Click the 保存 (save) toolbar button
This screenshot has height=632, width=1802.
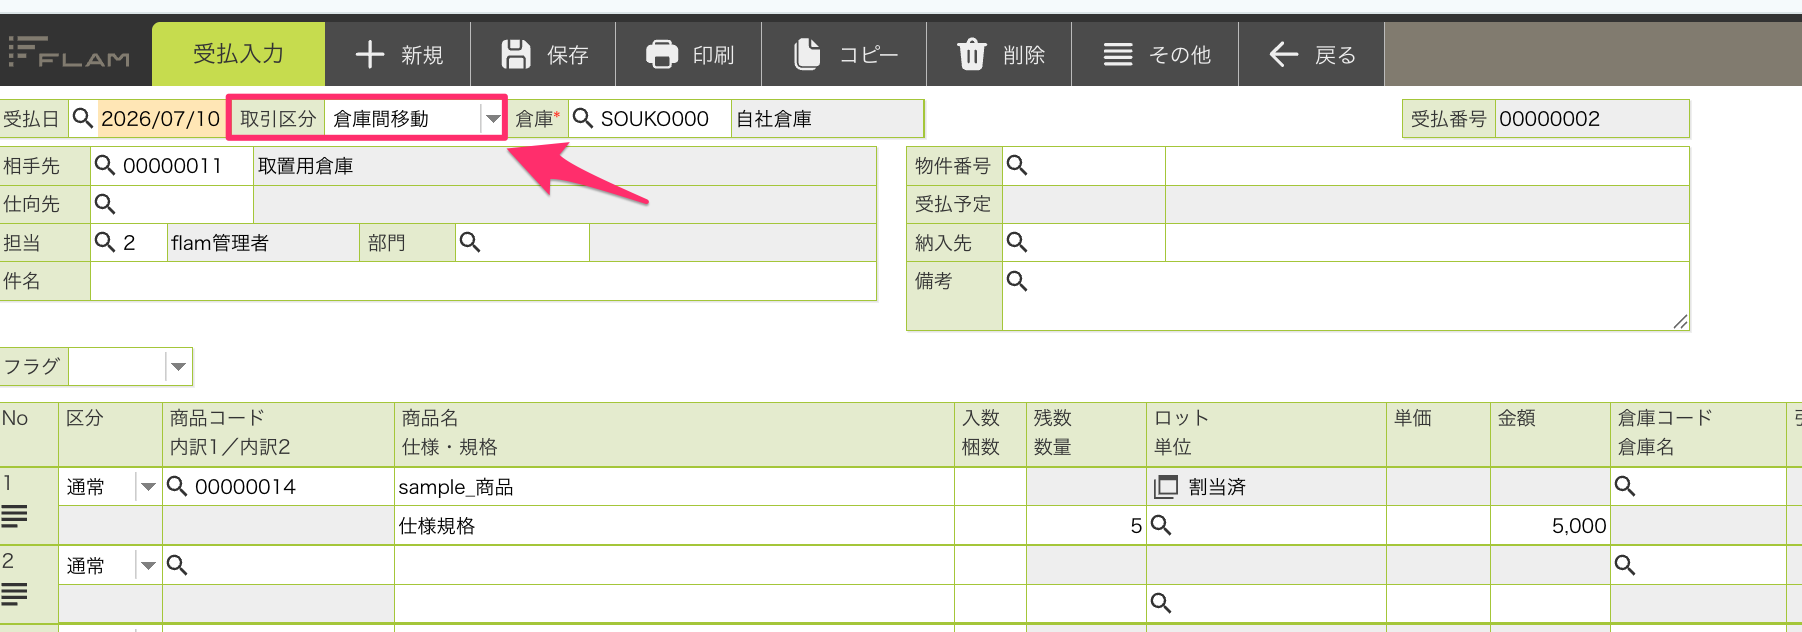pyautogui.click(x=543, y=54)
